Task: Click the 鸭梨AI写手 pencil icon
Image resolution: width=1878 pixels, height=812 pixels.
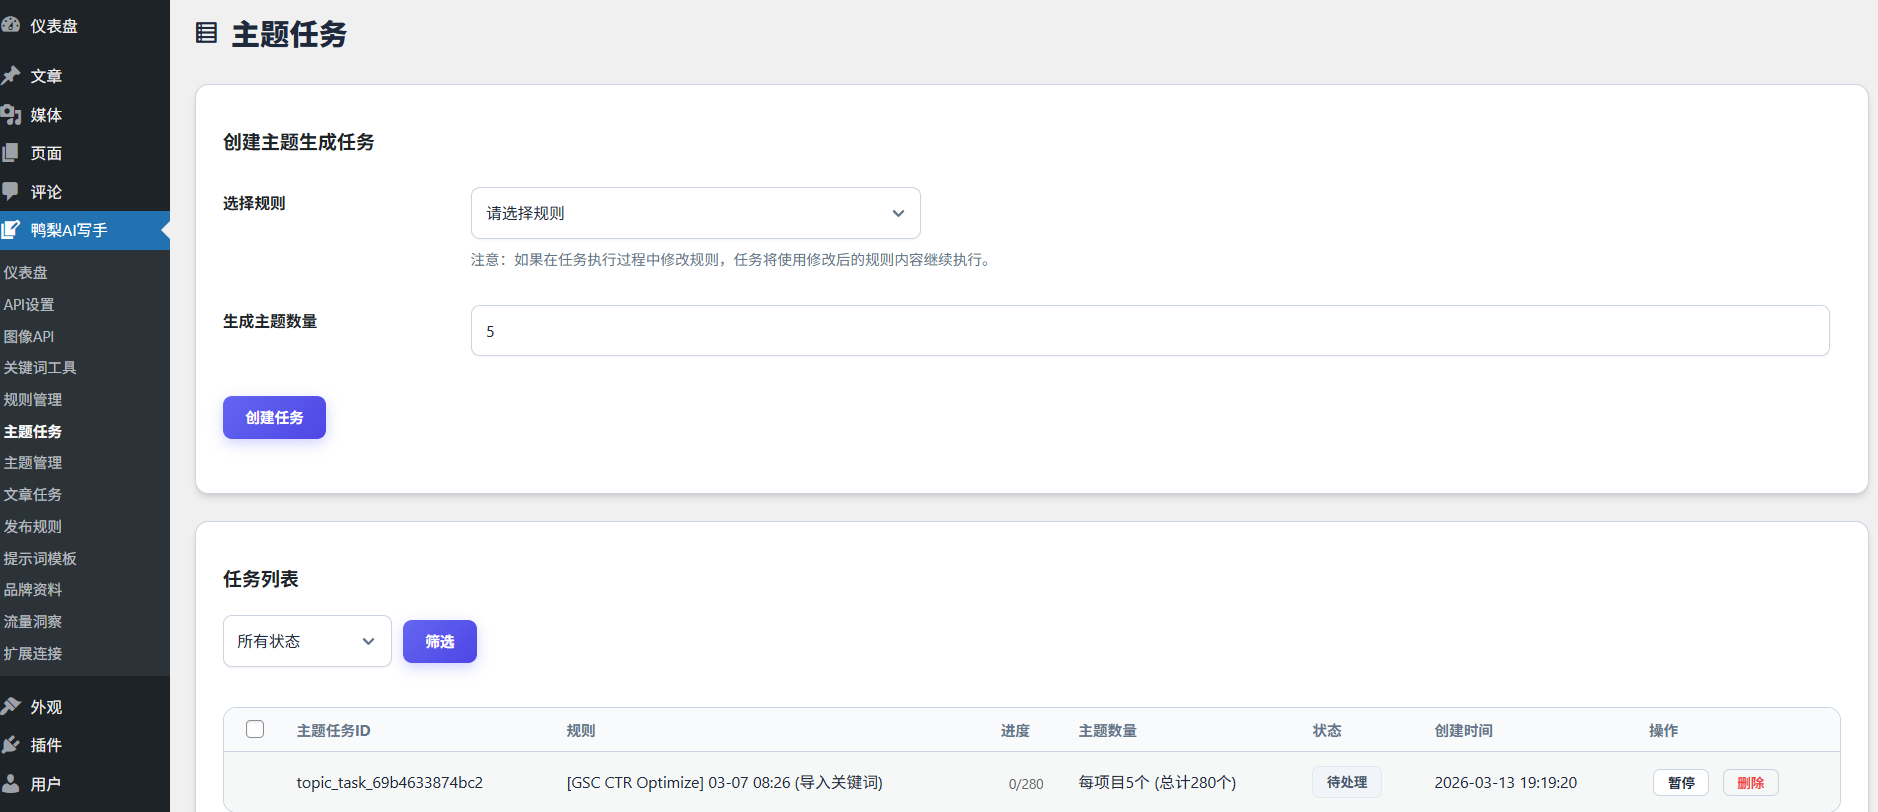Action: tap(11, 230)
